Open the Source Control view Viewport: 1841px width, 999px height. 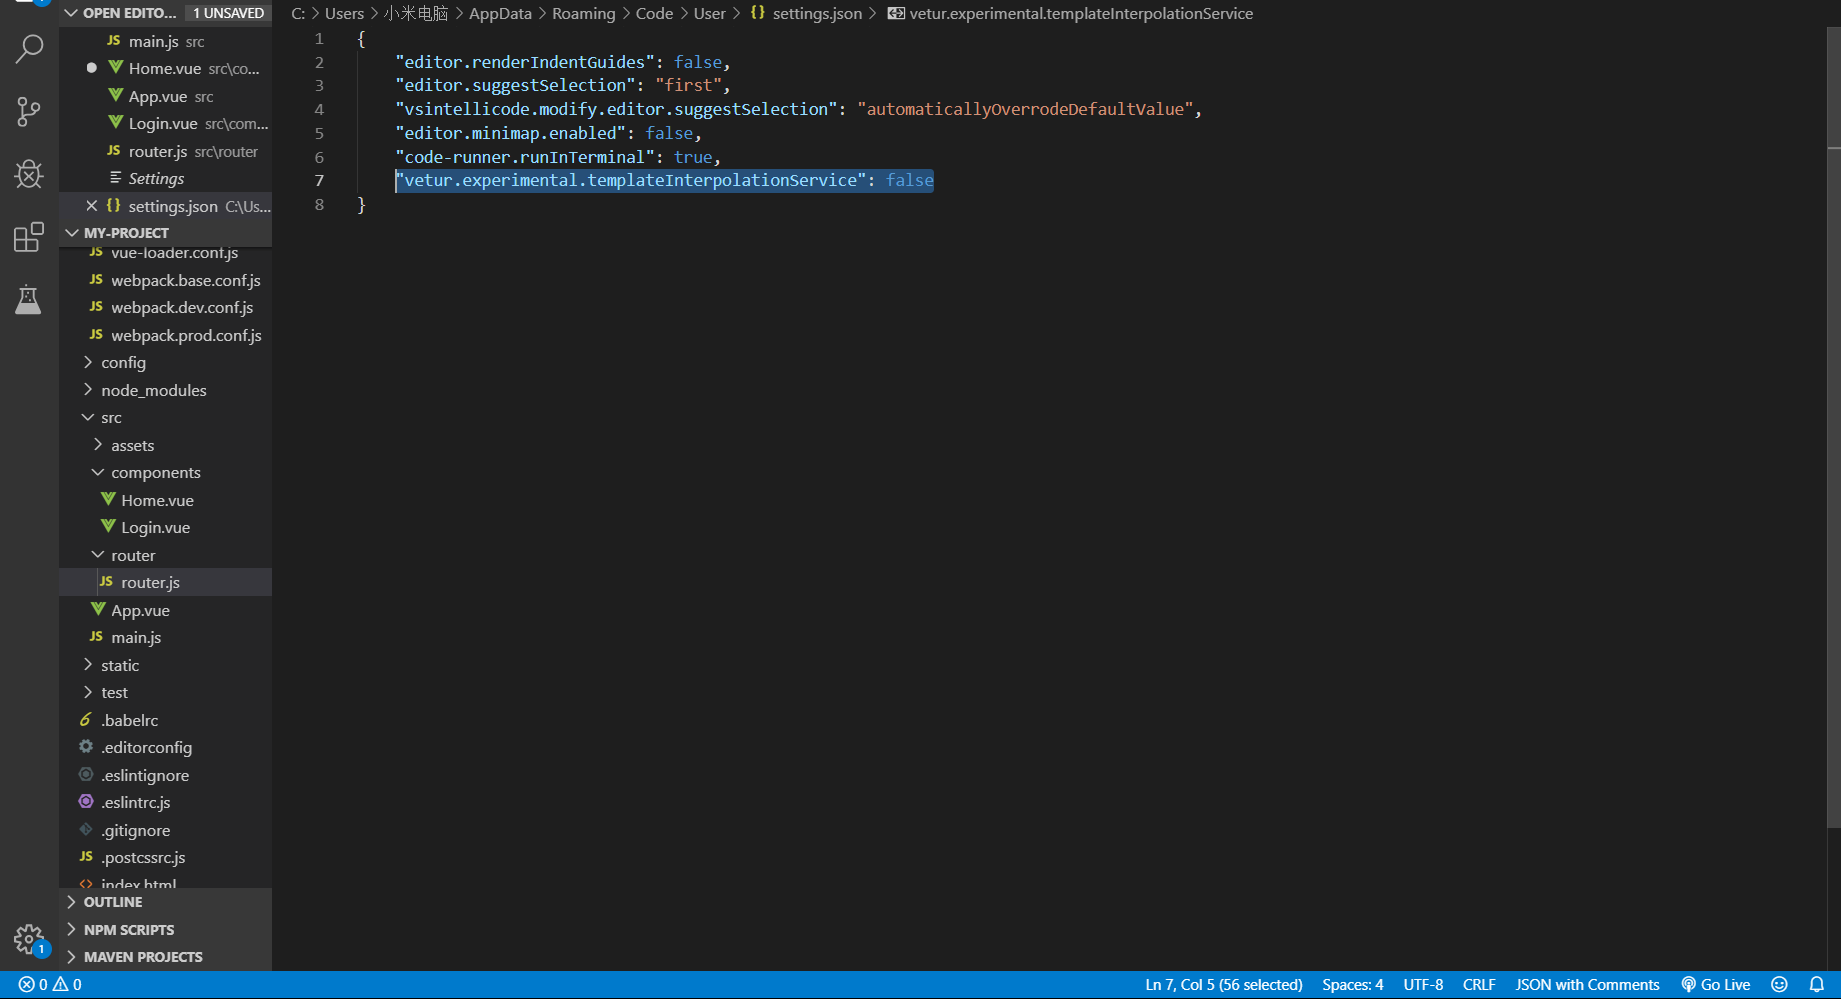(x=28, y=111)
